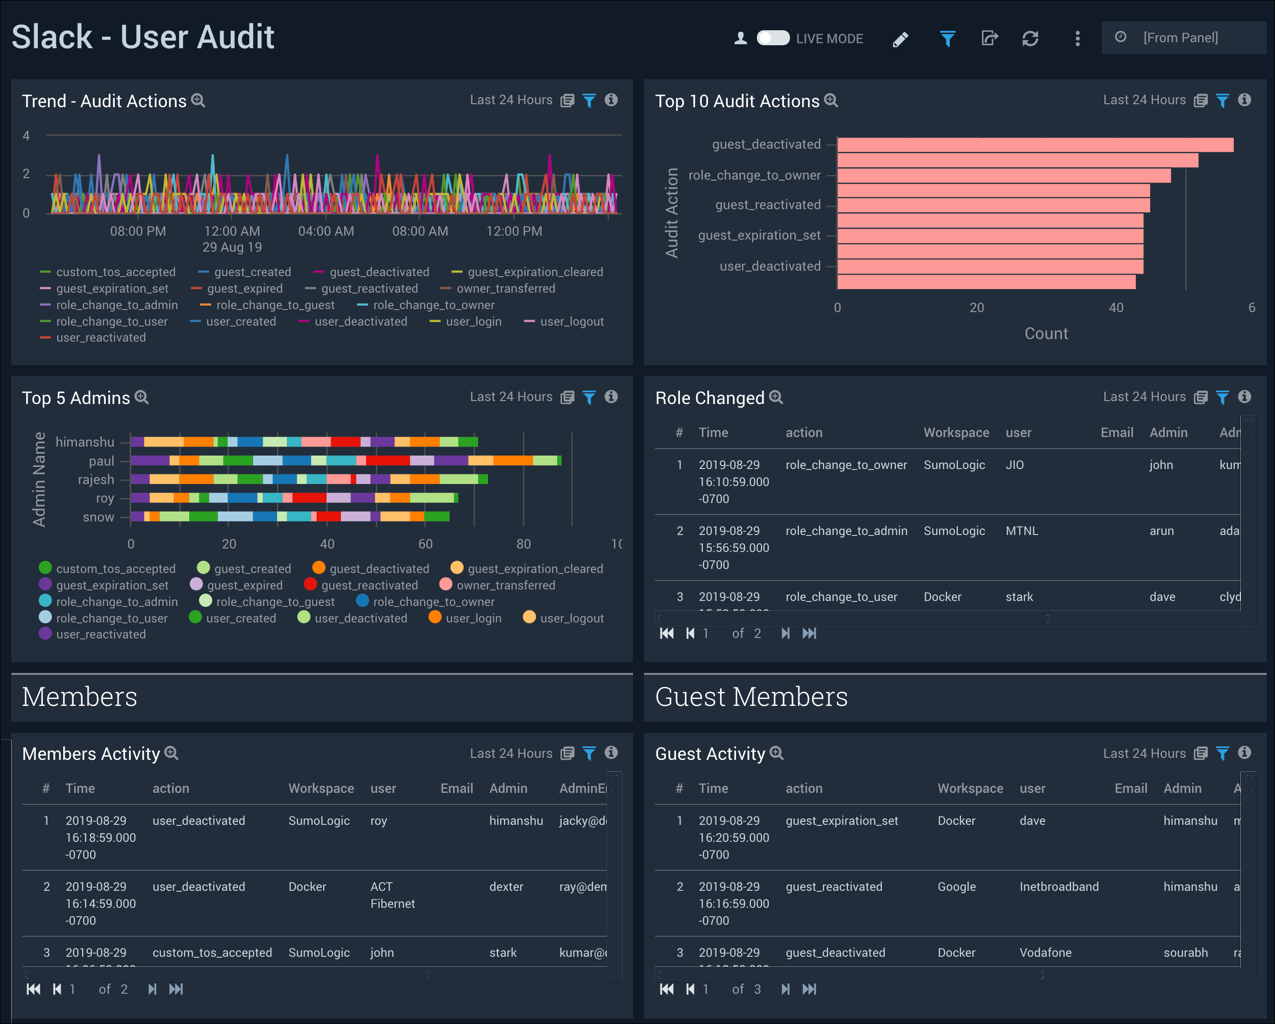The height and width of the screenshot is (1024, 1275).
Task: Zoom into Top 10 Audit Actions via its magnifier
Action: pyautogui.click(x=830, y=101)
